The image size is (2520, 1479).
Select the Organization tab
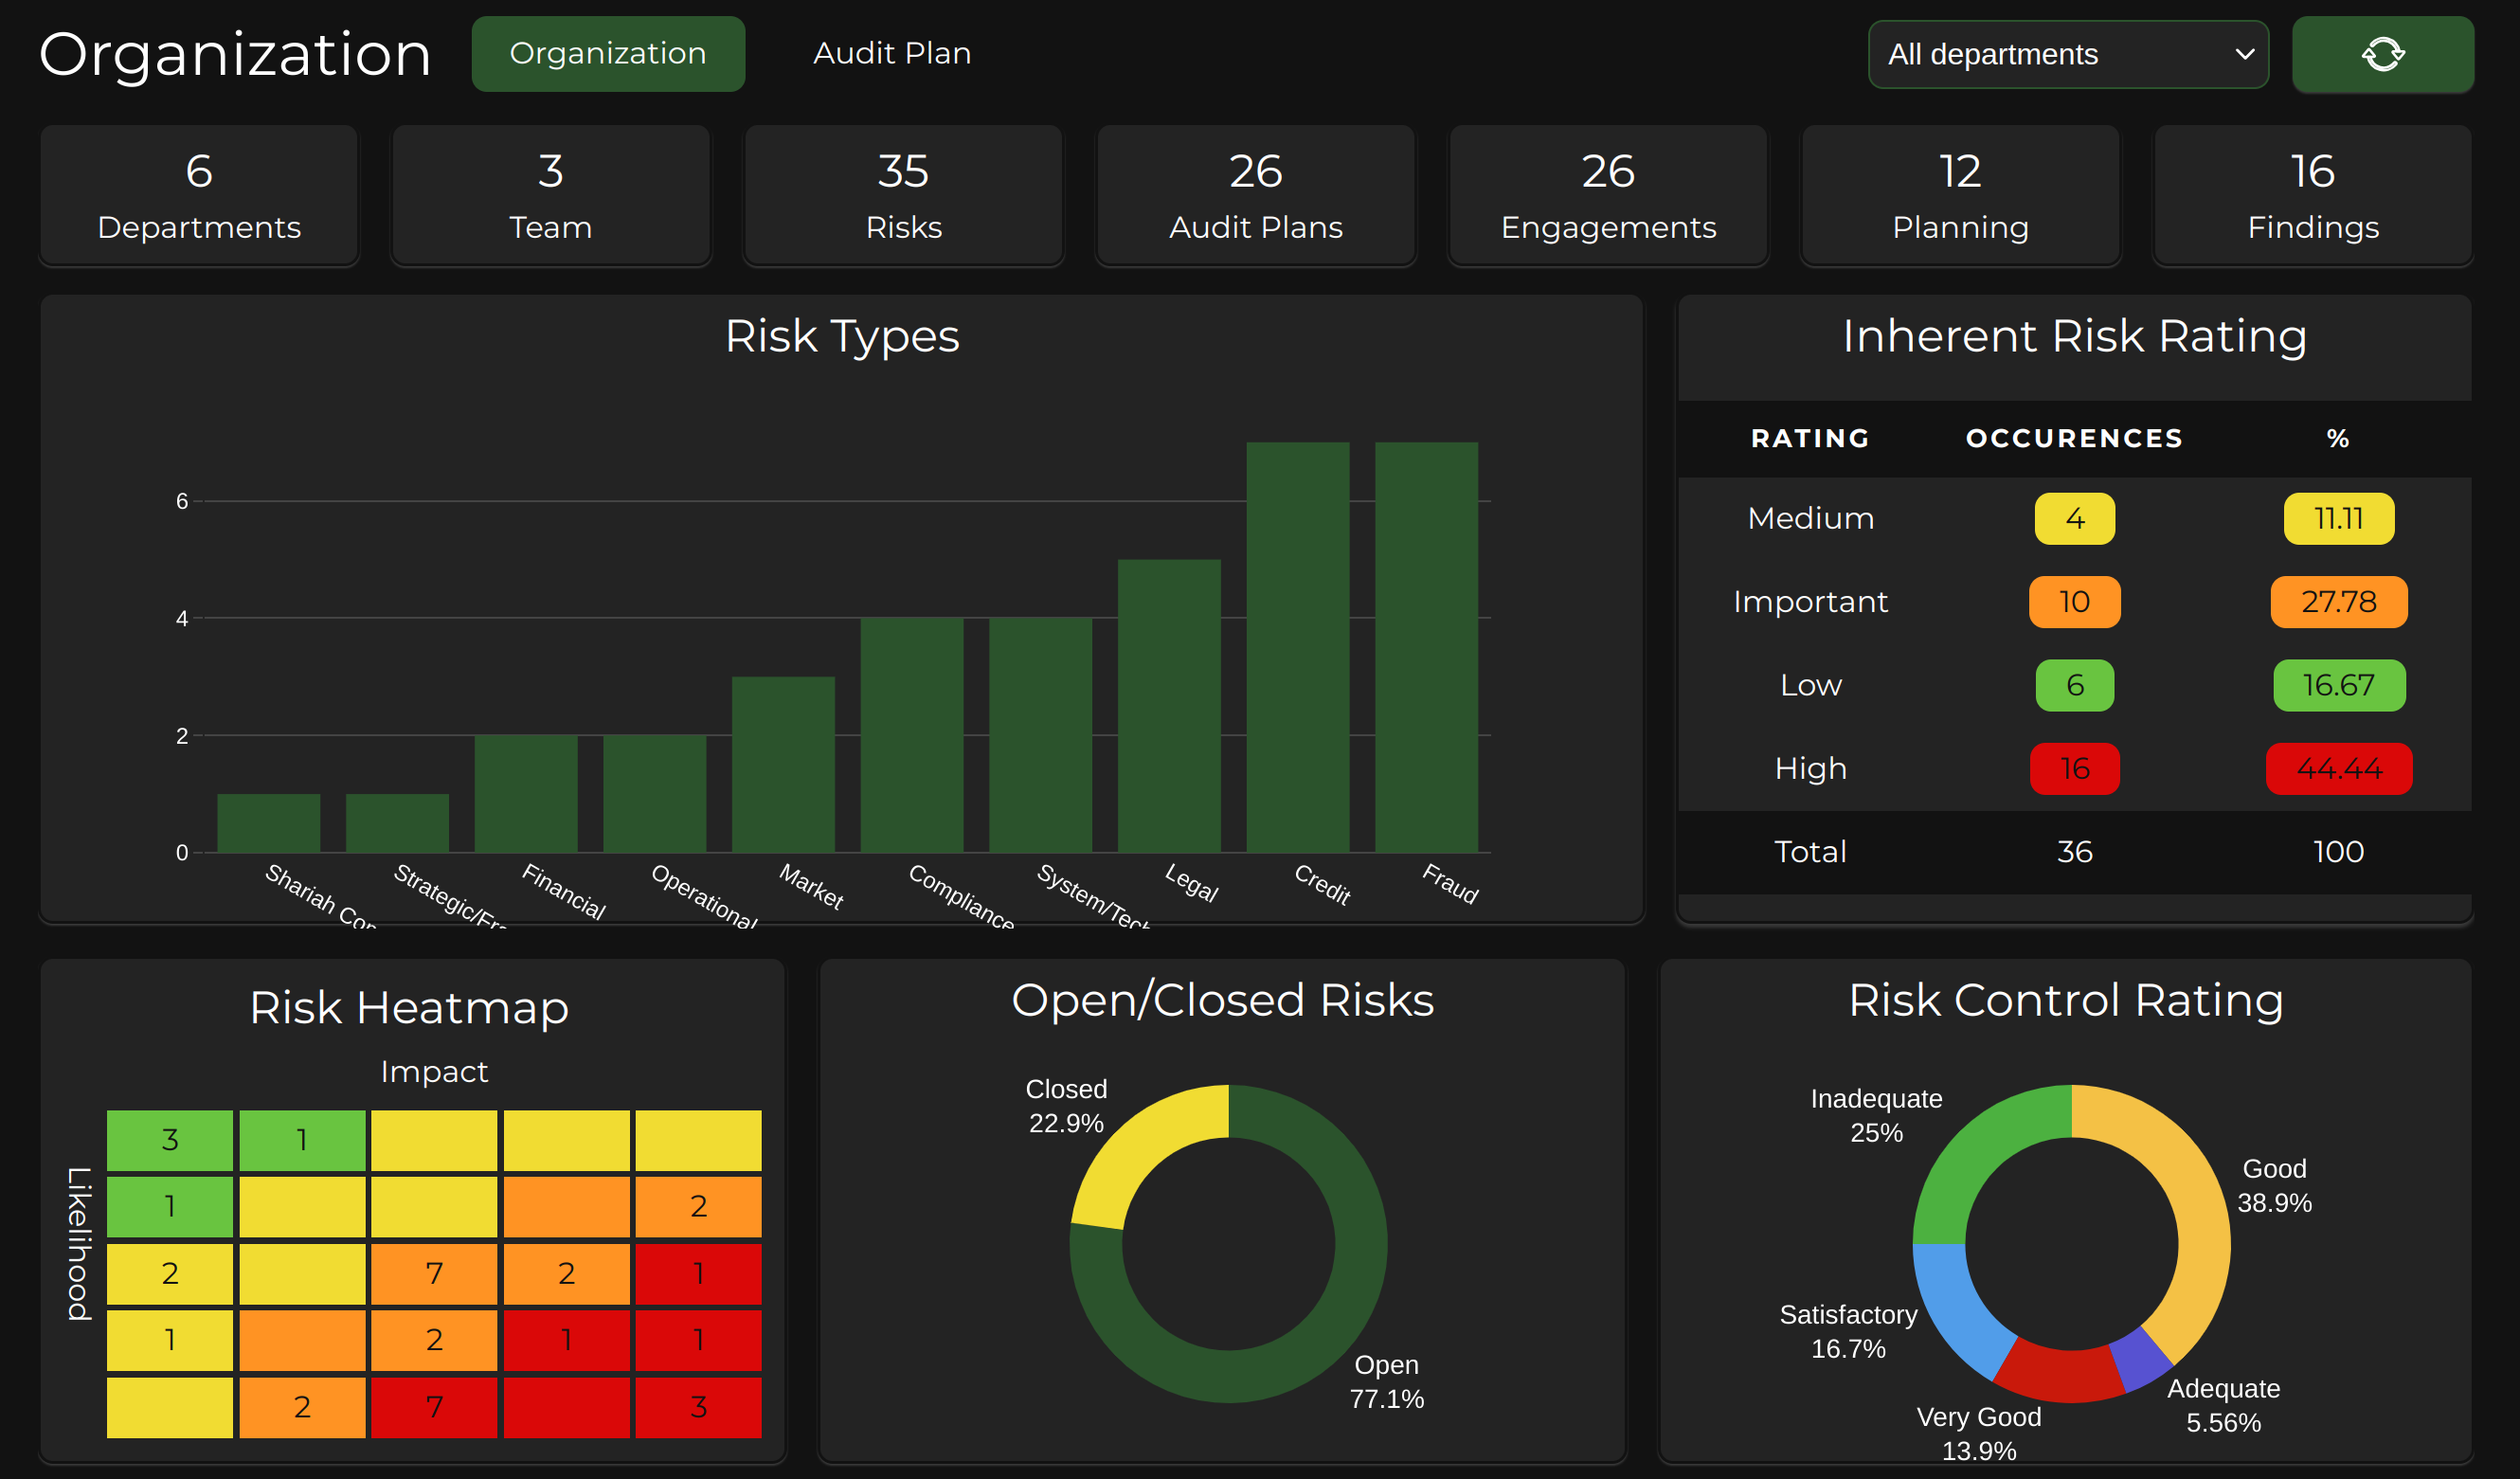[607, 53]
